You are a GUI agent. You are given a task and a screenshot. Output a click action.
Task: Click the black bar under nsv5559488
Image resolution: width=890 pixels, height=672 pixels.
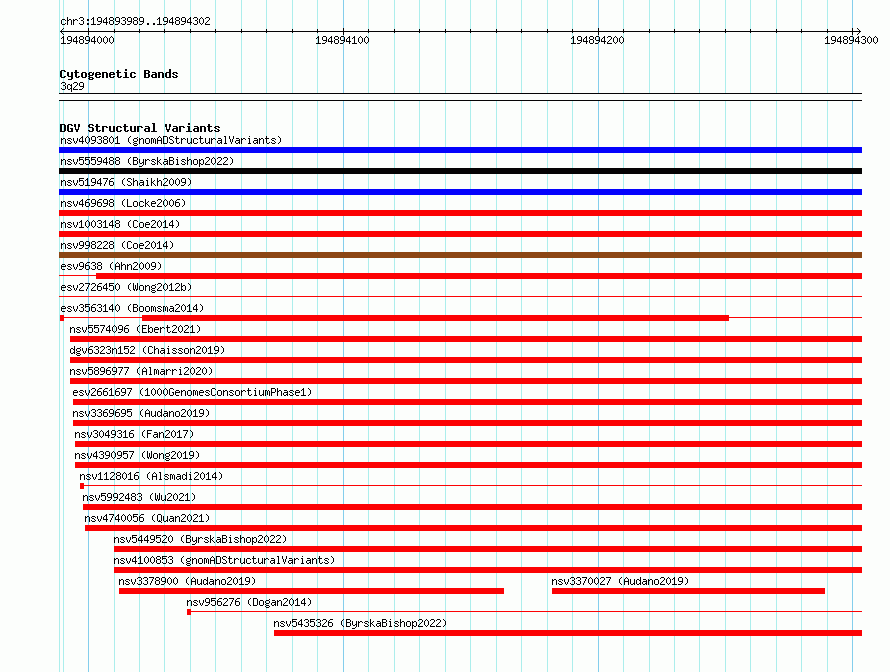(460, 171)
